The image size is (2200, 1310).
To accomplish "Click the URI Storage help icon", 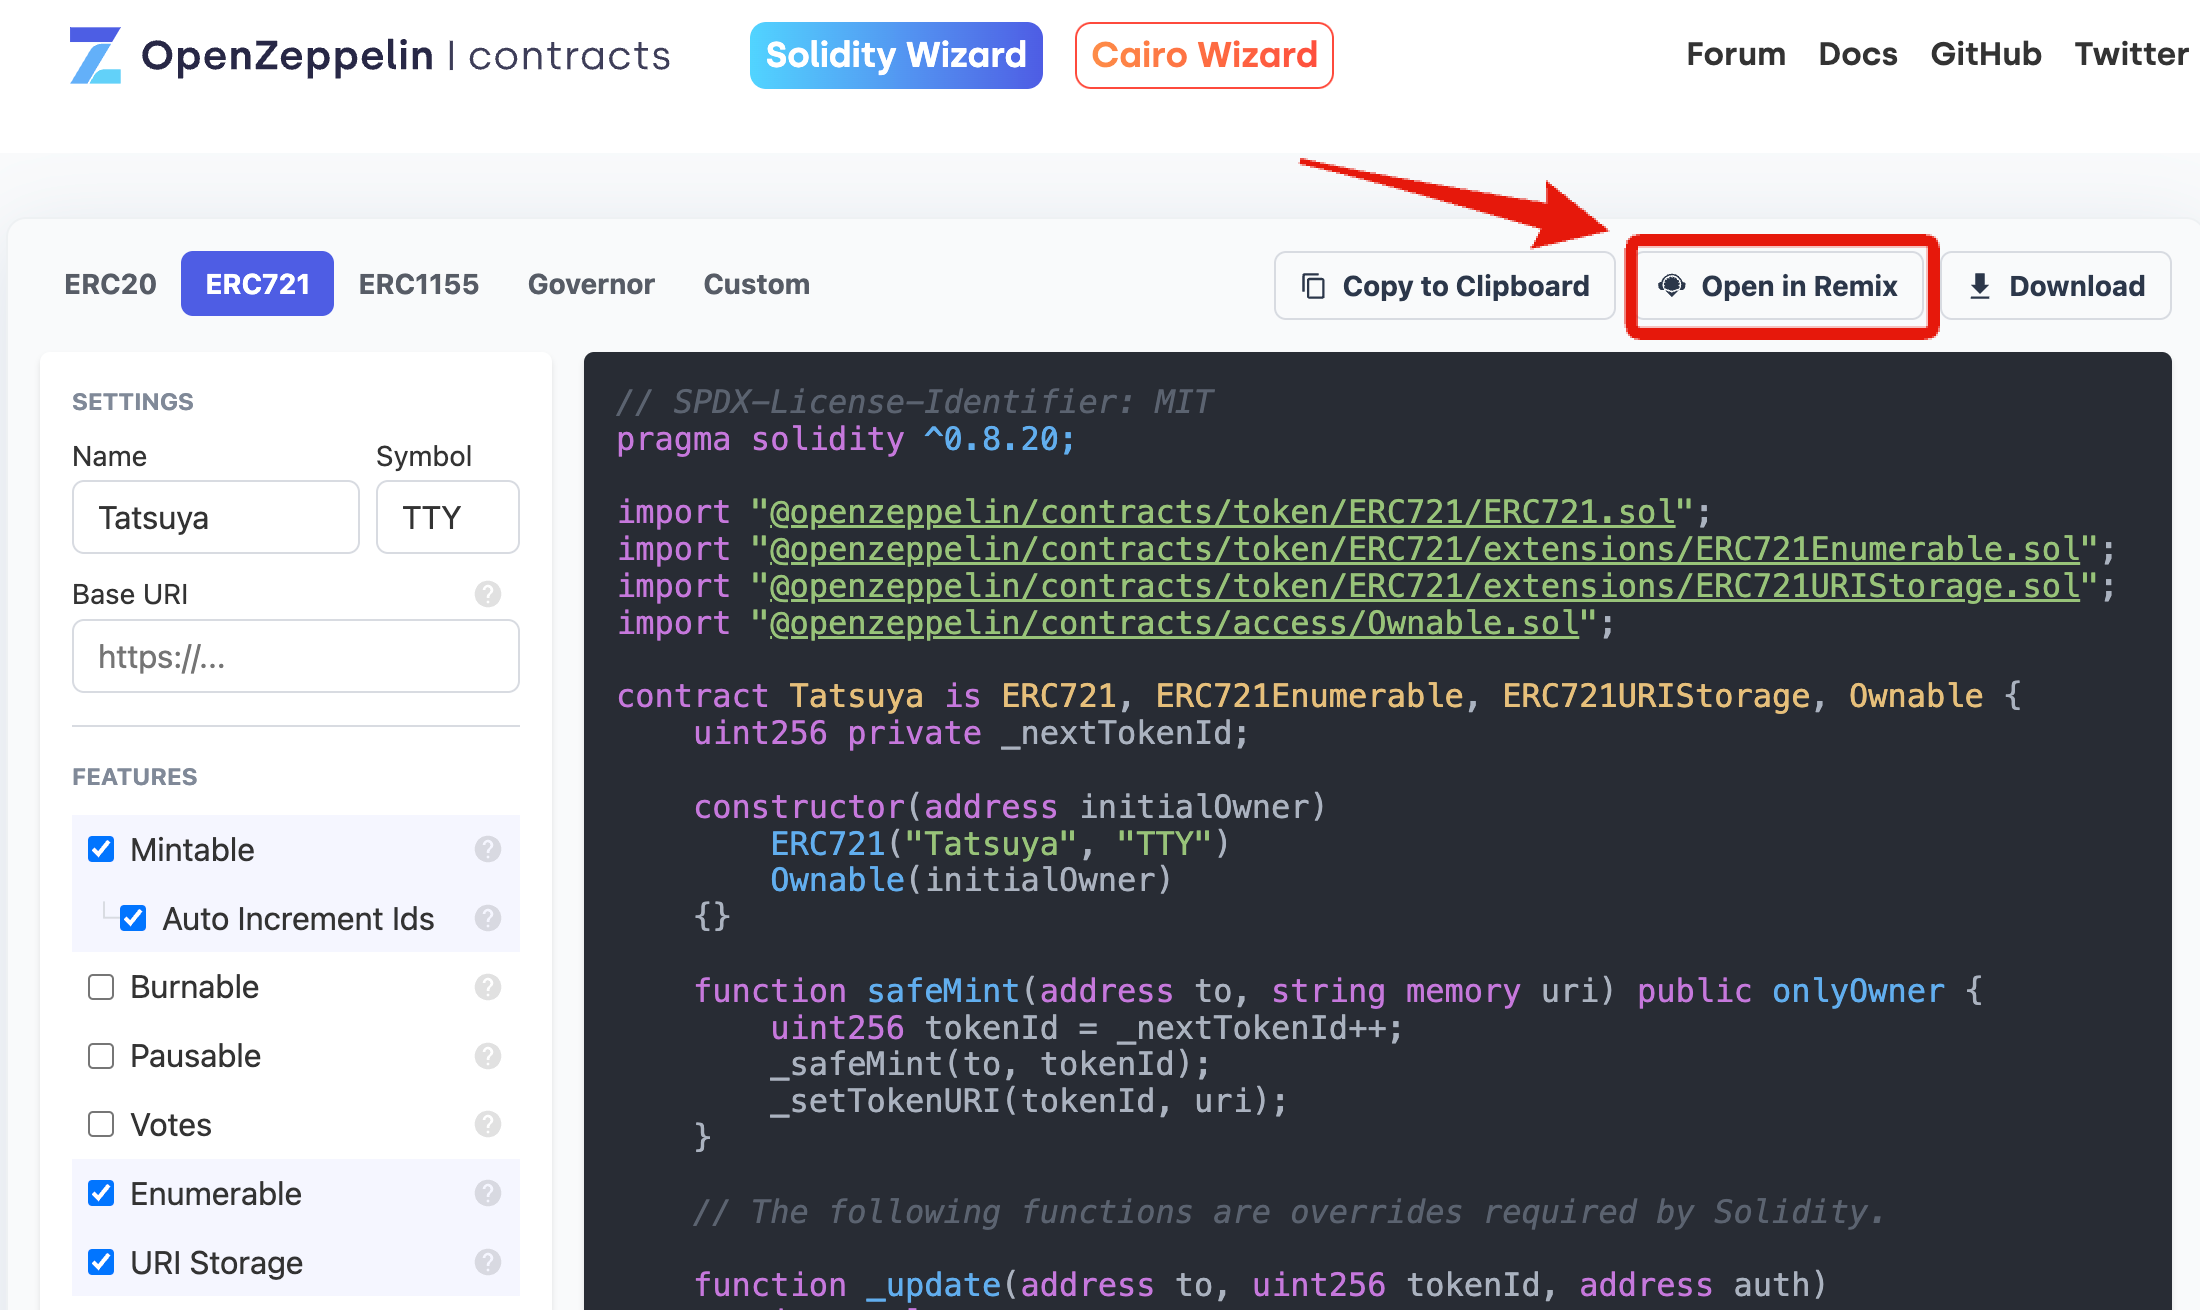I will point(487,1262).
